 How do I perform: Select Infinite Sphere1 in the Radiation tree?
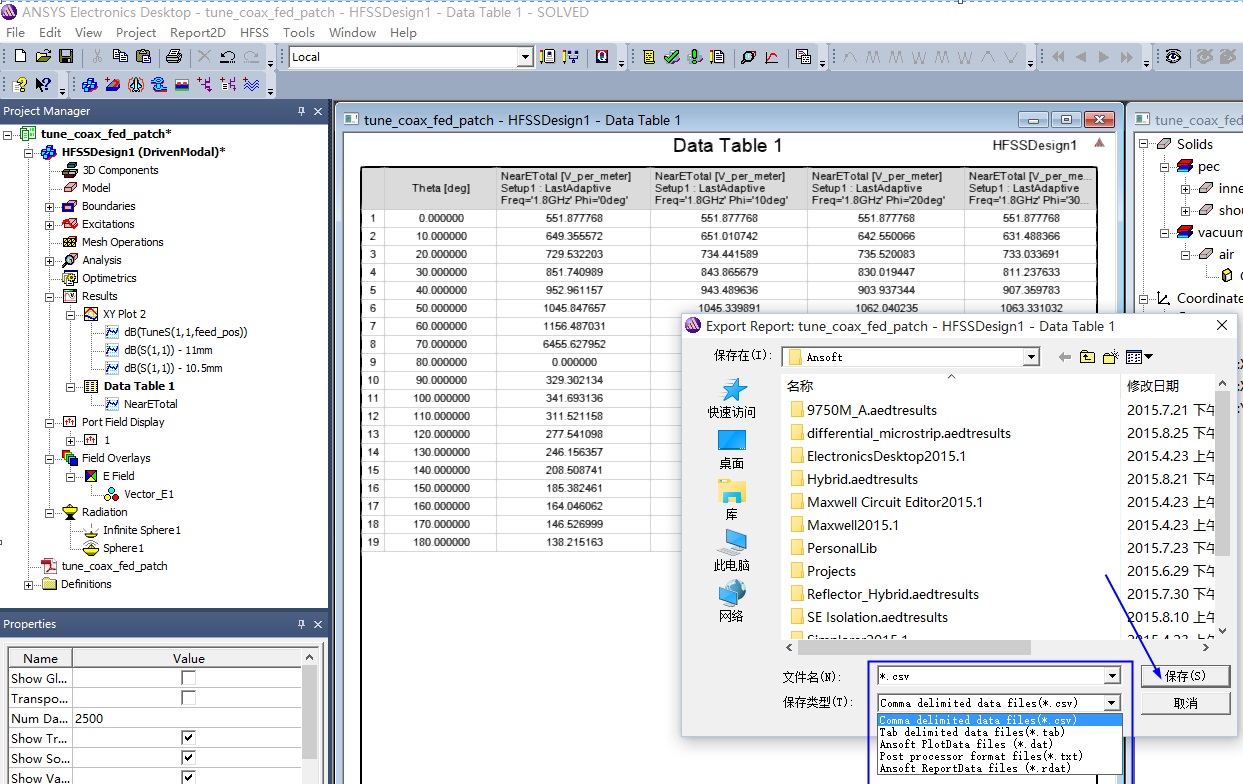tap(142, 530)
